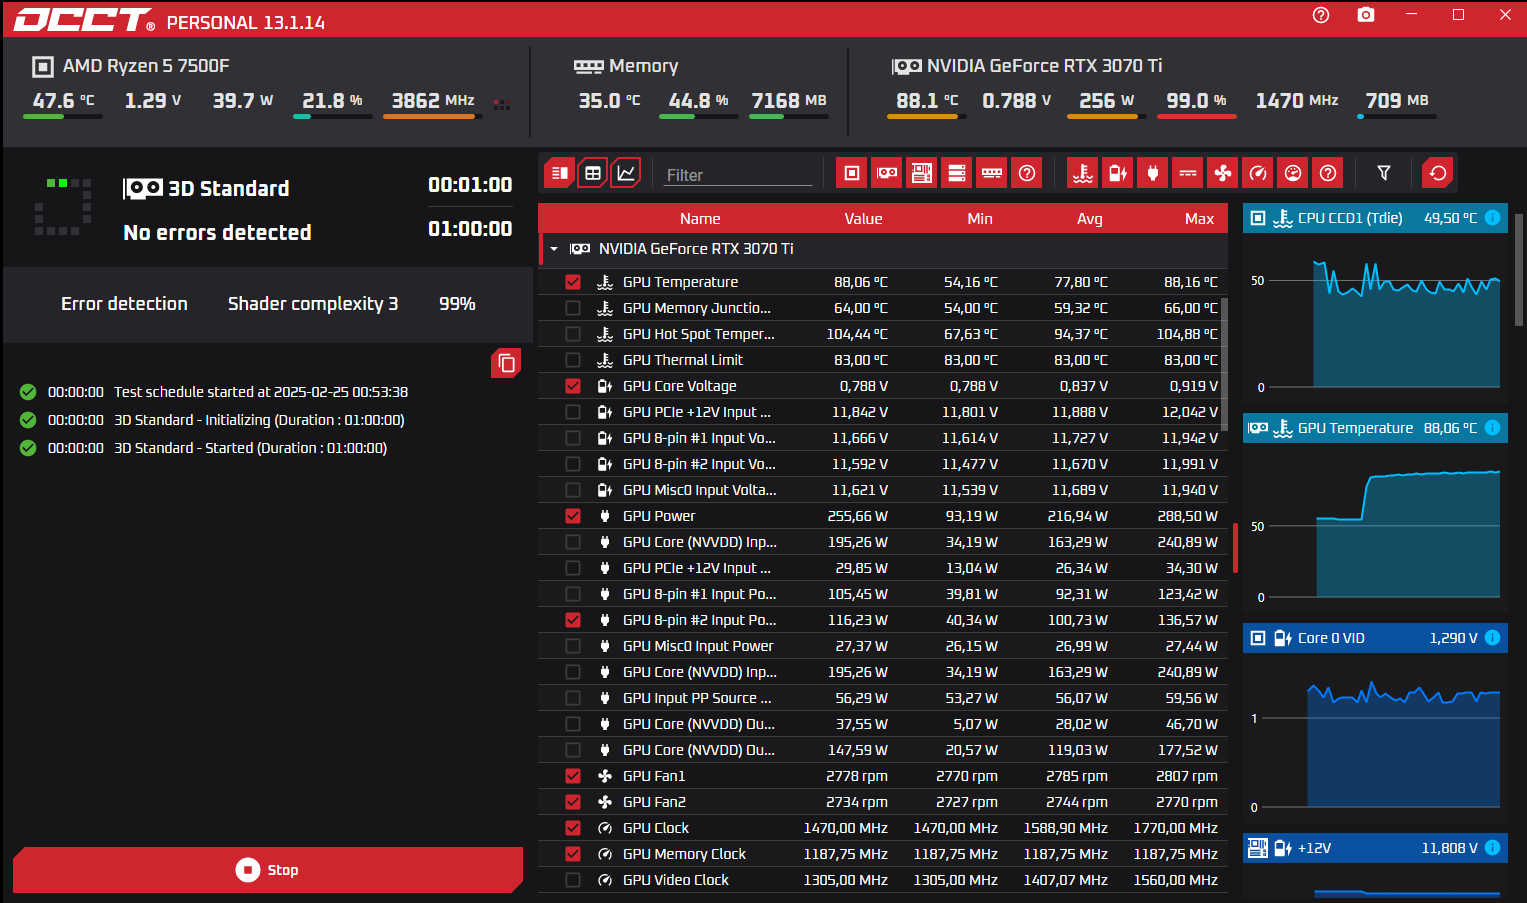Uncheck the GPU Memory Clock checkbox
The width and height of the screenshot is (1527, 903).
click(x=573, y=854)
